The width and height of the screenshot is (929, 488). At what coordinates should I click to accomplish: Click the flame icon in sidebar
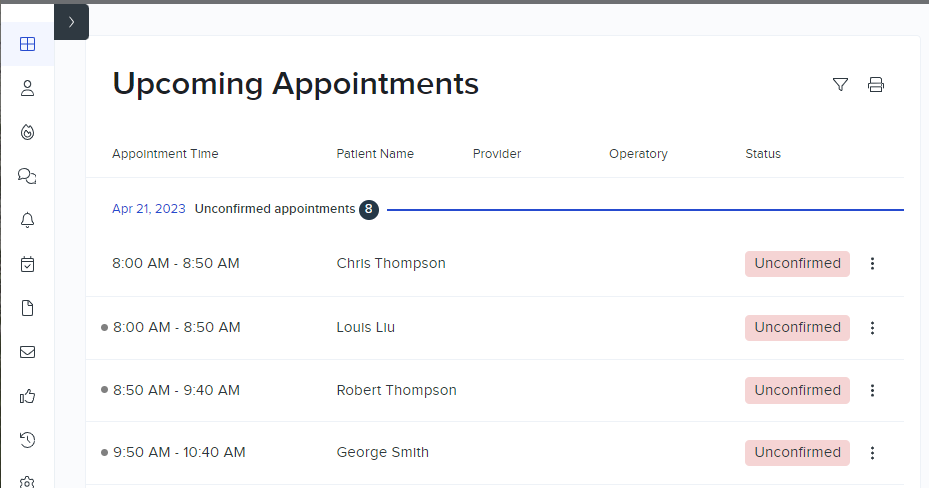tap(28, 132)
